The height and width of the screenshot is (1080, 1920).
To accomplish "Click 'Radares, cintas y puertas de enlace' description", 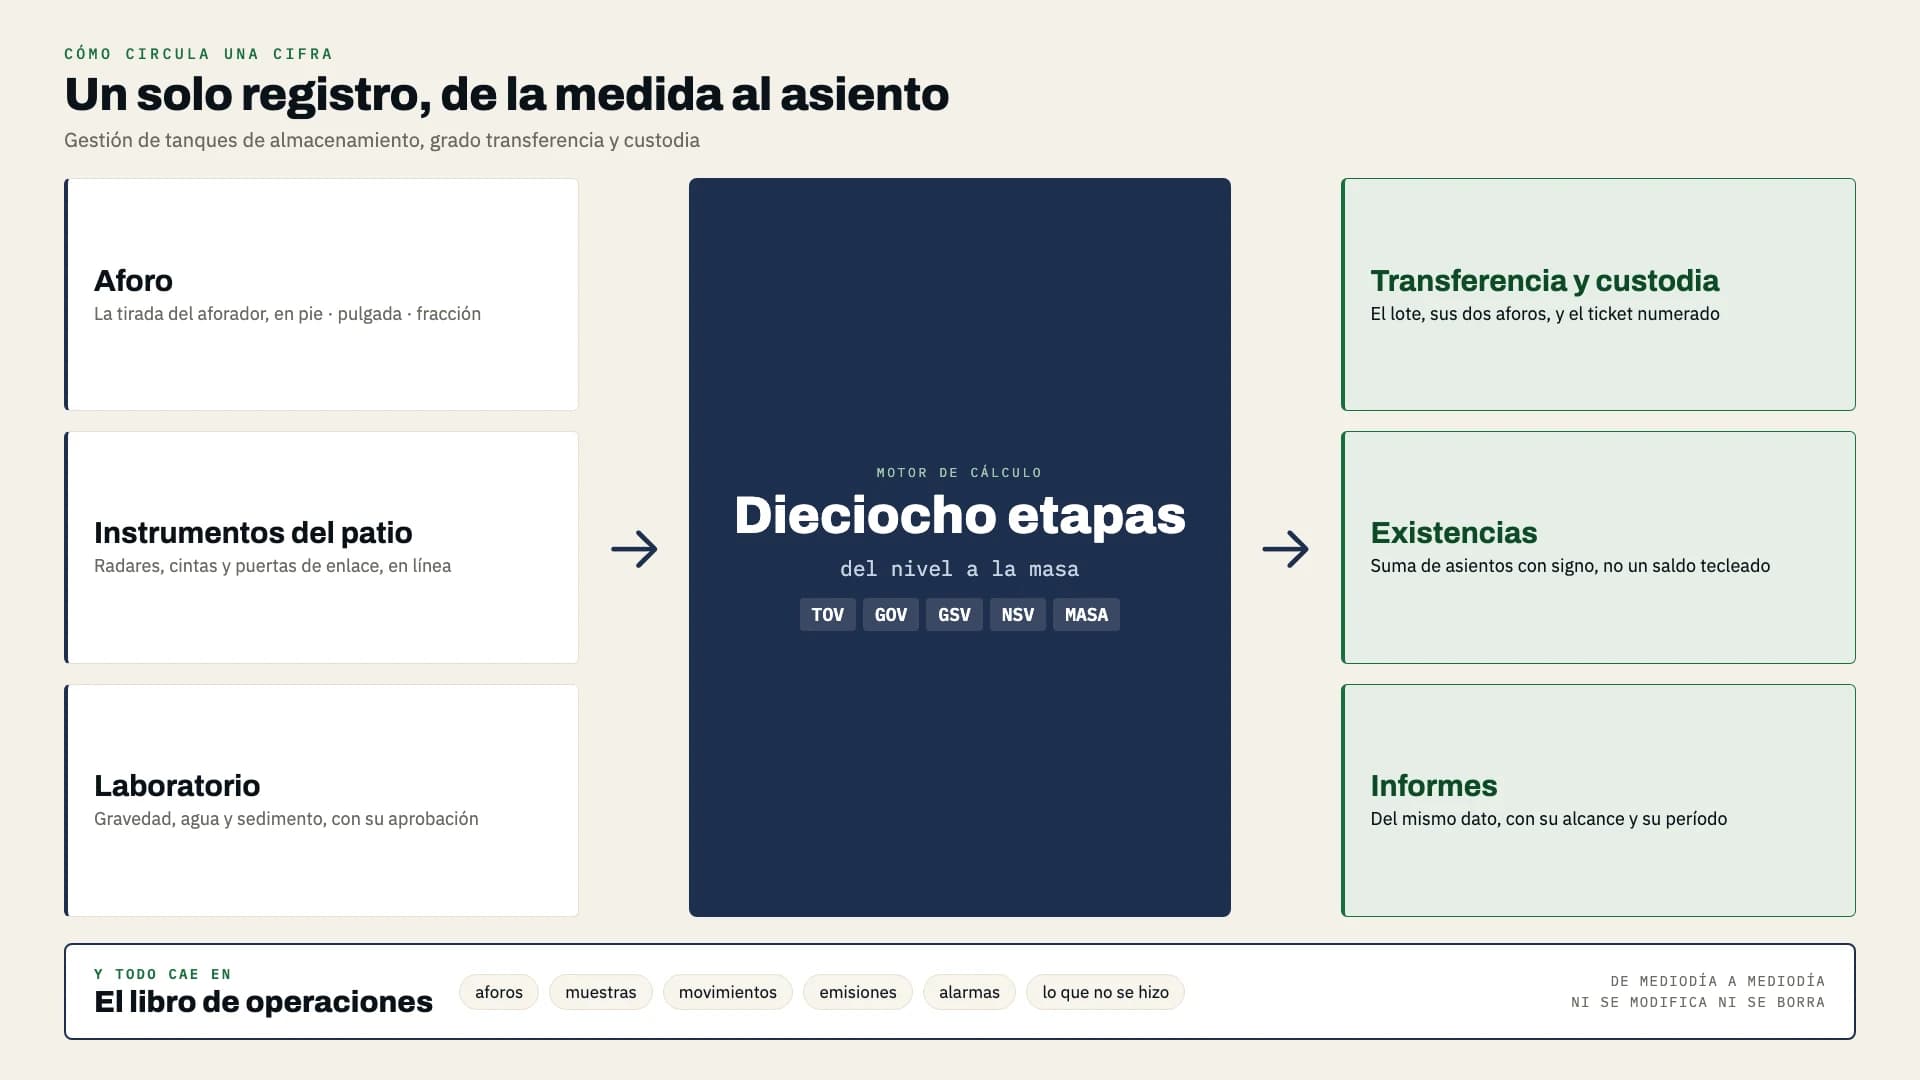I will [x=272, y=566].
